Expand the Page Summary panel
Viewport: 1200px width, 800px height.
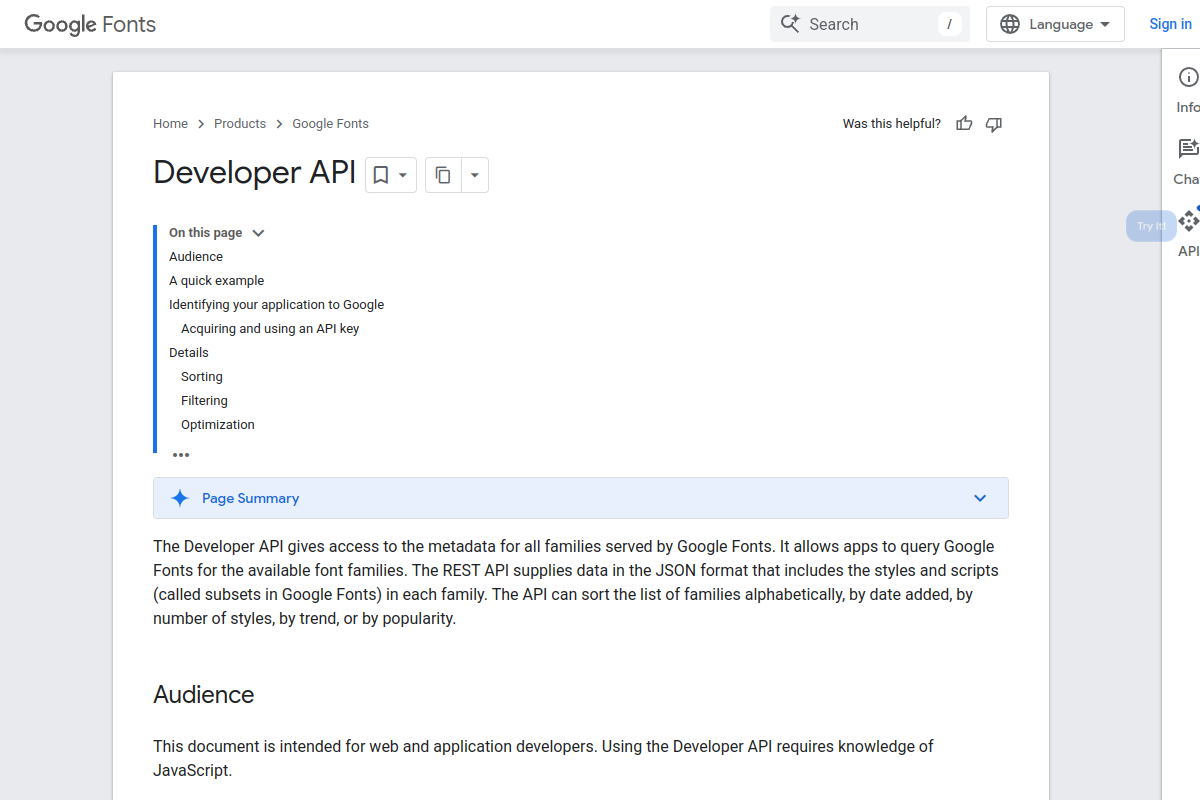click(980, 498)
